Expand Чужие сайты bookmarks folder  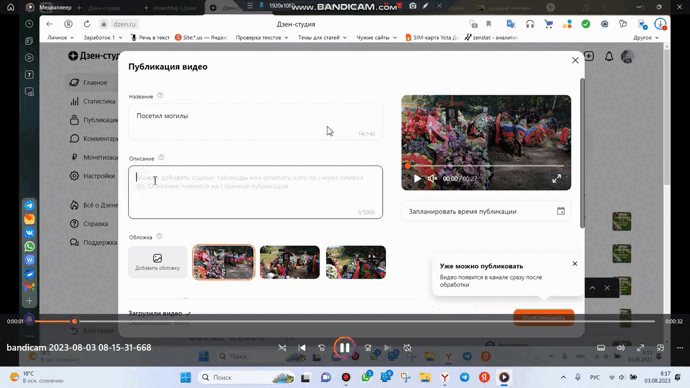(377, 37)
